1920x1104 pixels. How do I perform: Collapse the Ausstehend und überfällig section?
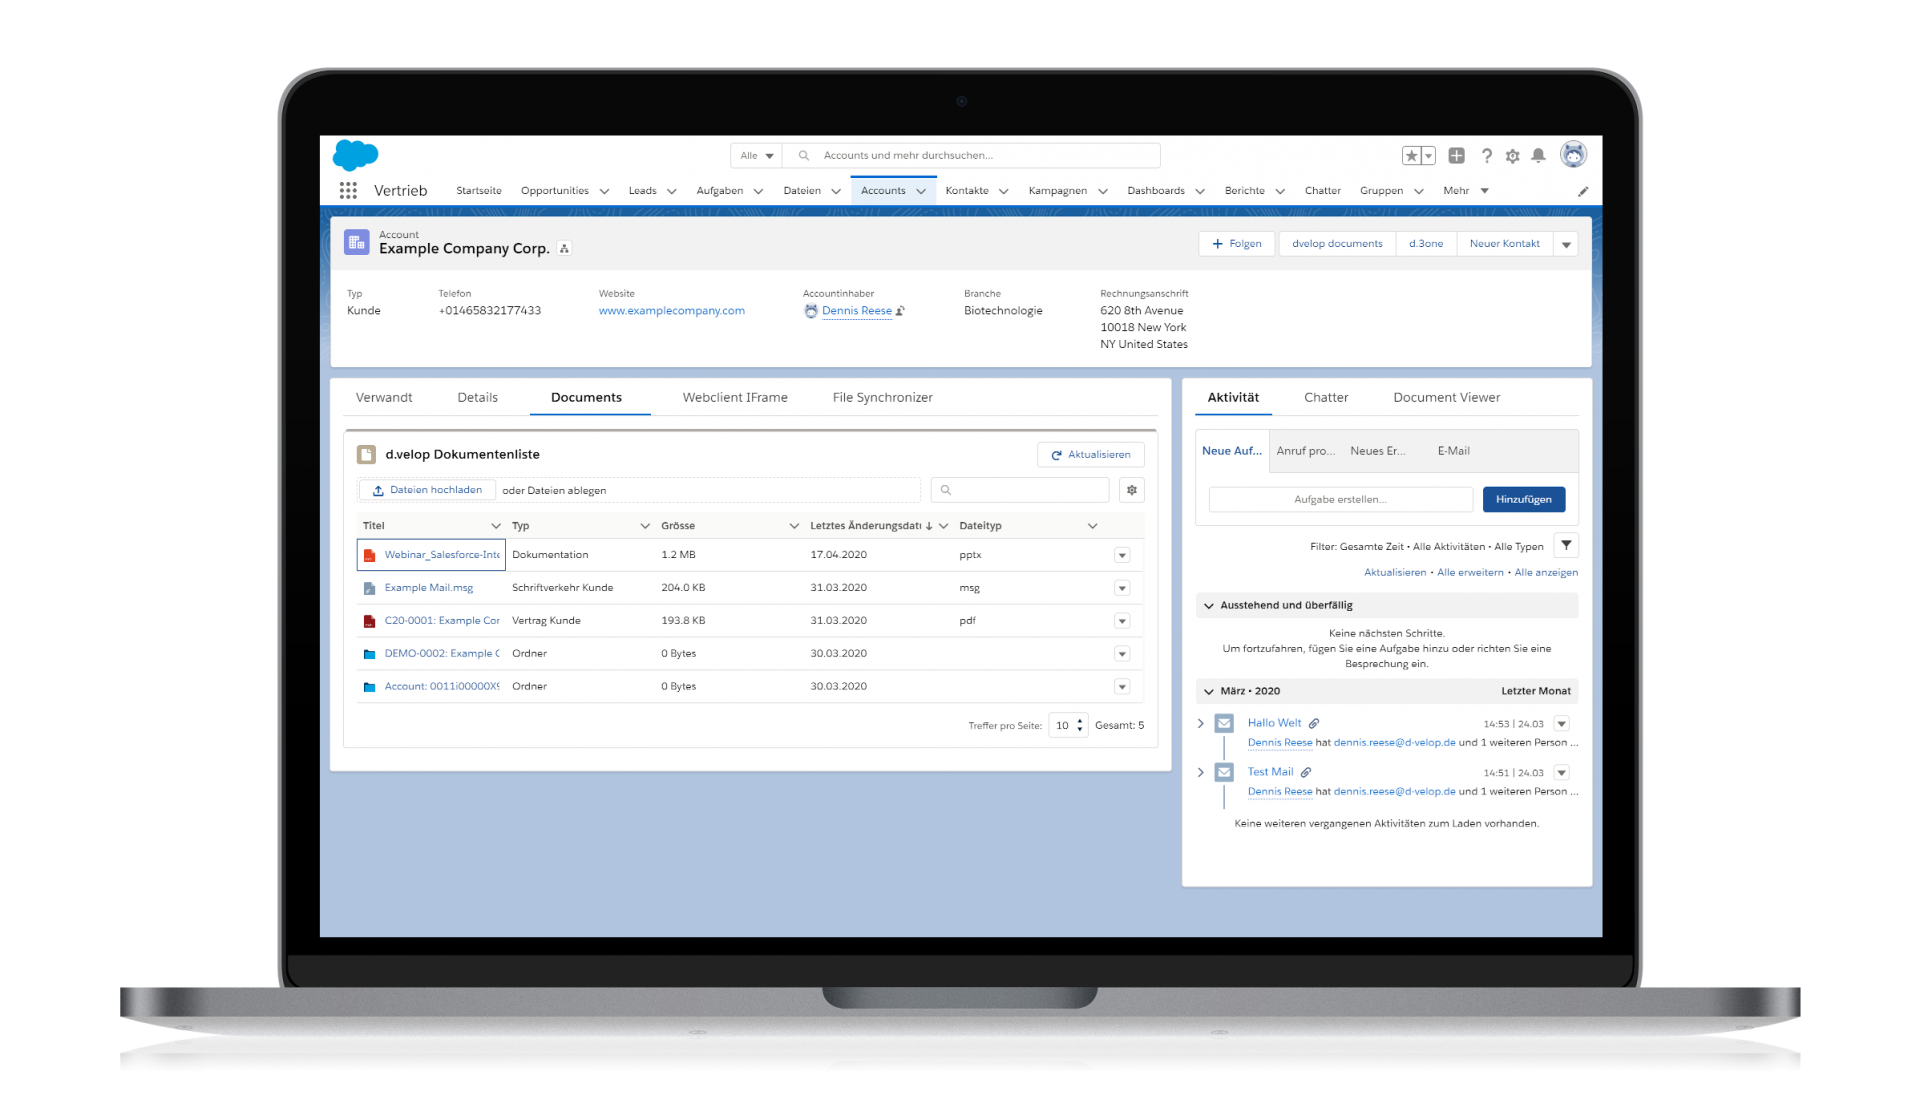[1209, 606]
